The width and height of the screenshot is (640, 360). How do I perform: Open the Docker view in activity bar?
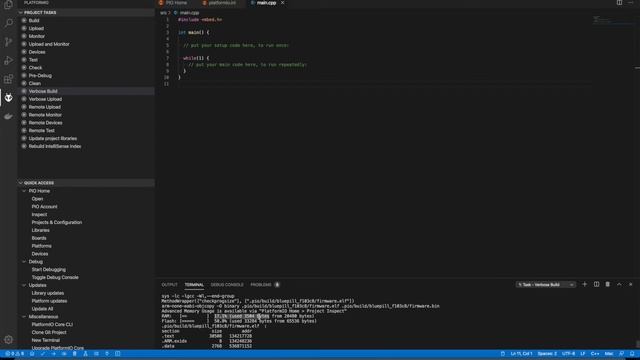click(8, 116)
